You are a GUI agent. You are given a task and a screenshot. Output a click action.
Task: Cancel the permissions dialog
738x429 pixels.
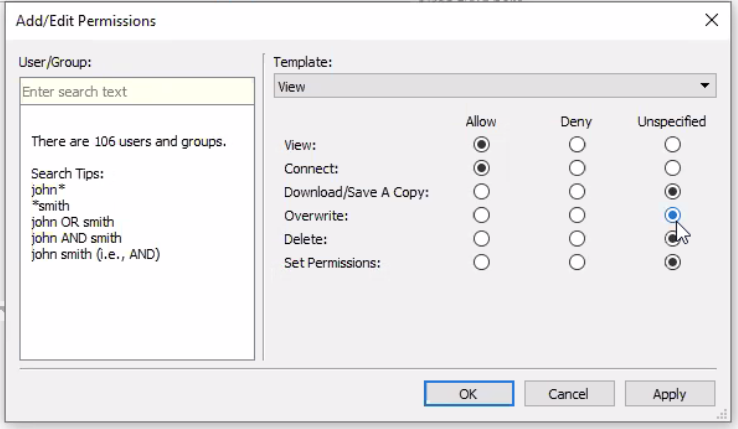click(569, 393)
